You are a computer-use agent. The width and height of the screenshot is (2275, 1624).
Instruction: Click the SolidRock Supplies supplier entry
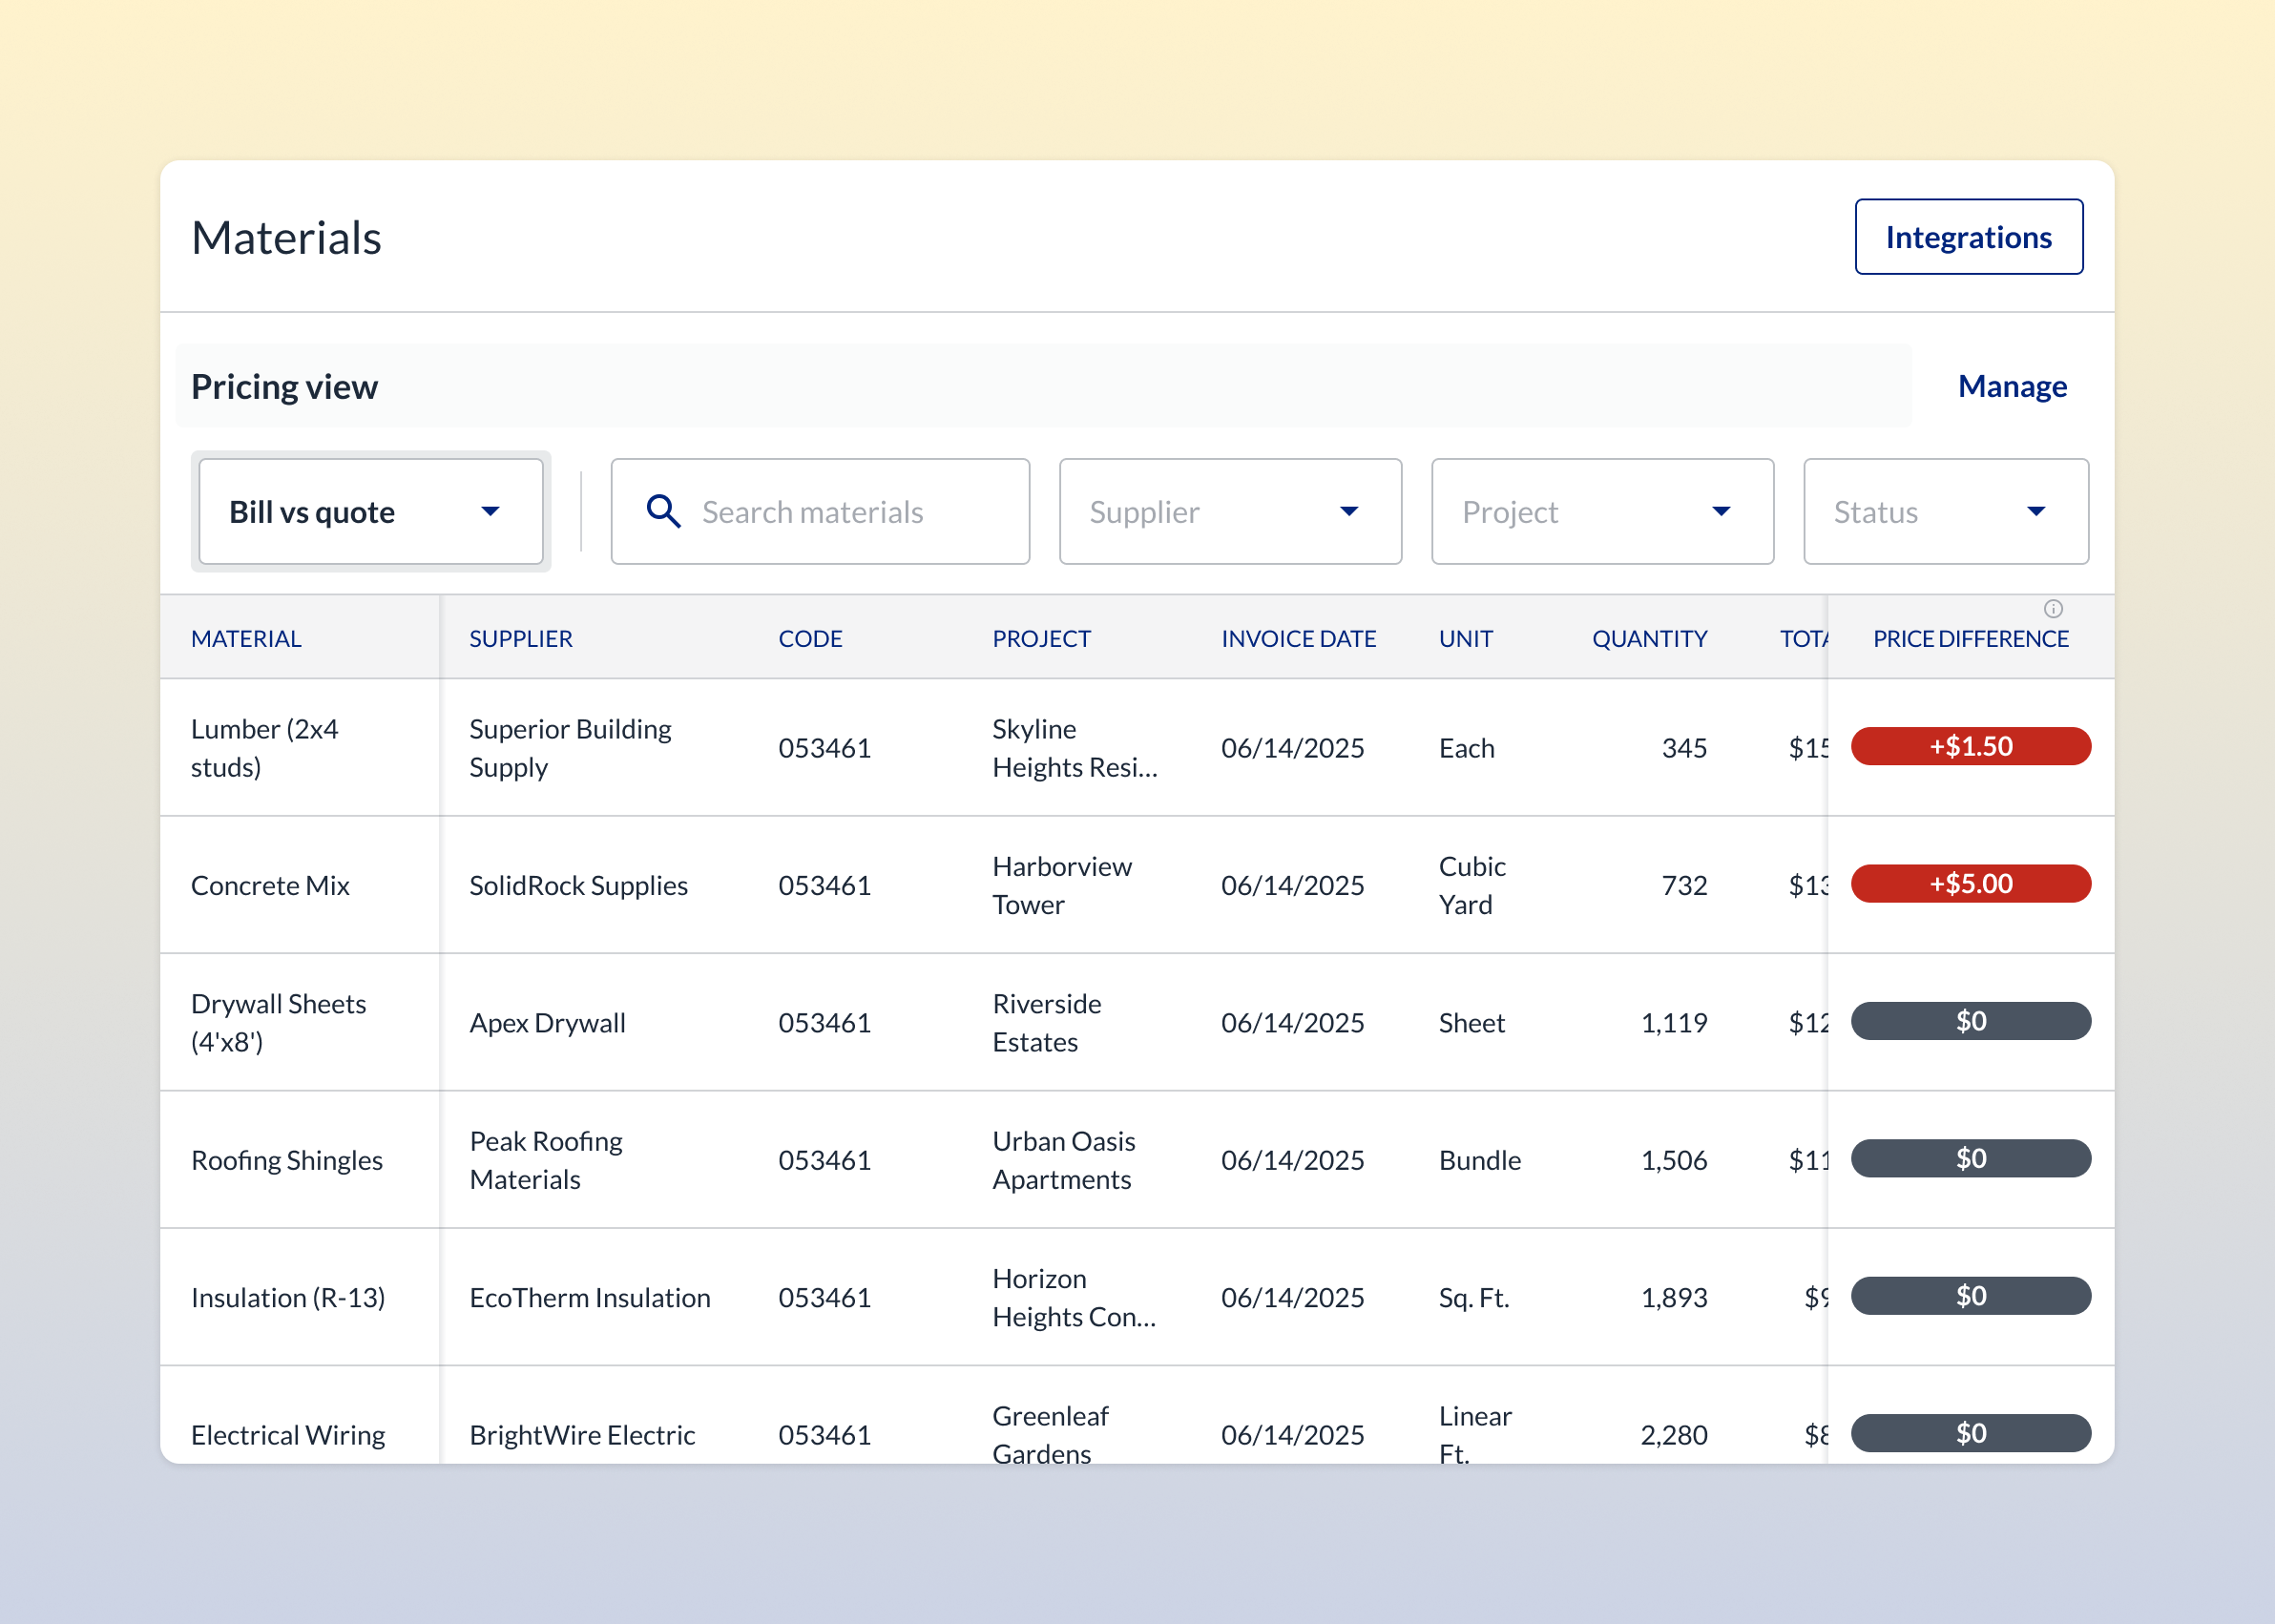(578, 884)
